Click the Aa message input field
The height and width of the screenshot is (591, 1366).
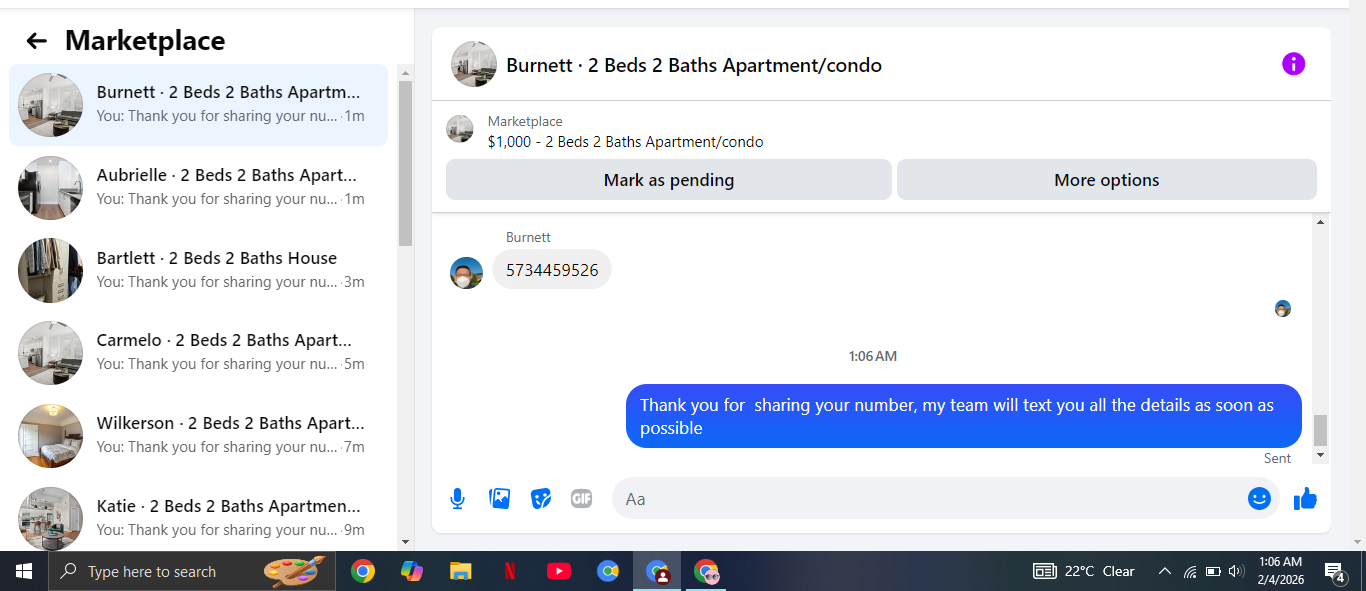click(x=930, y=498)
